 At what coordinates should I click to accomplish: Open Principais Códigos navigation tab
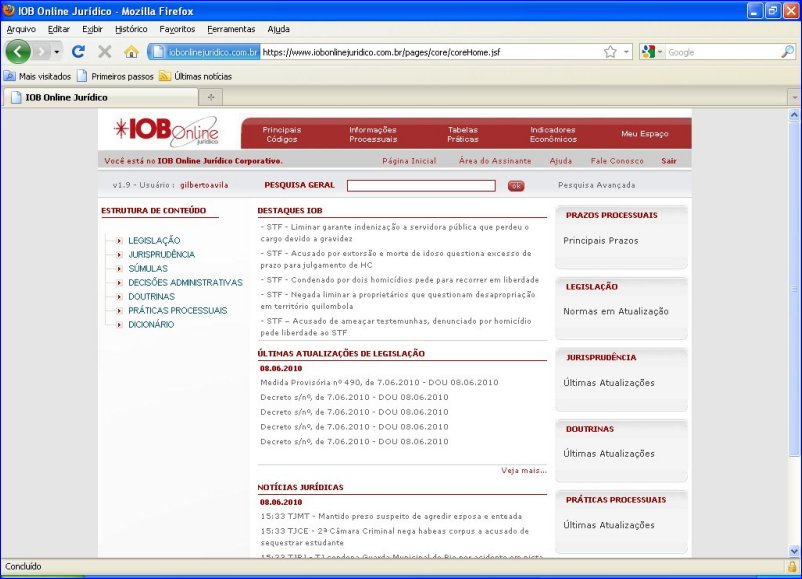(x=282, y=134)
